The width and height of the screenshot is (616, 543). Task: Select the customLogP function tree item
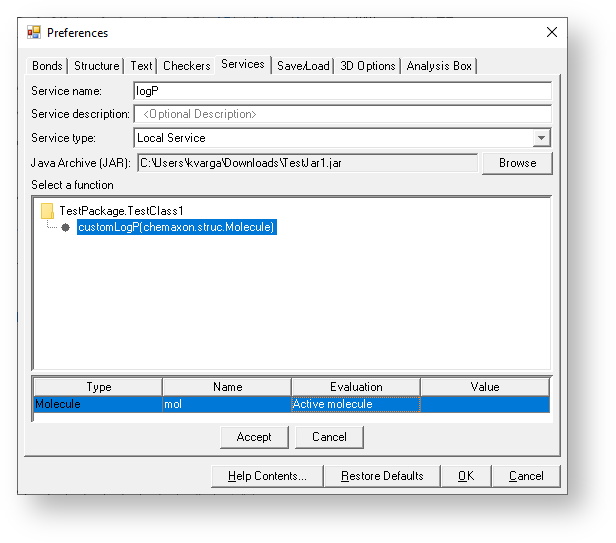tap(176, 228)
